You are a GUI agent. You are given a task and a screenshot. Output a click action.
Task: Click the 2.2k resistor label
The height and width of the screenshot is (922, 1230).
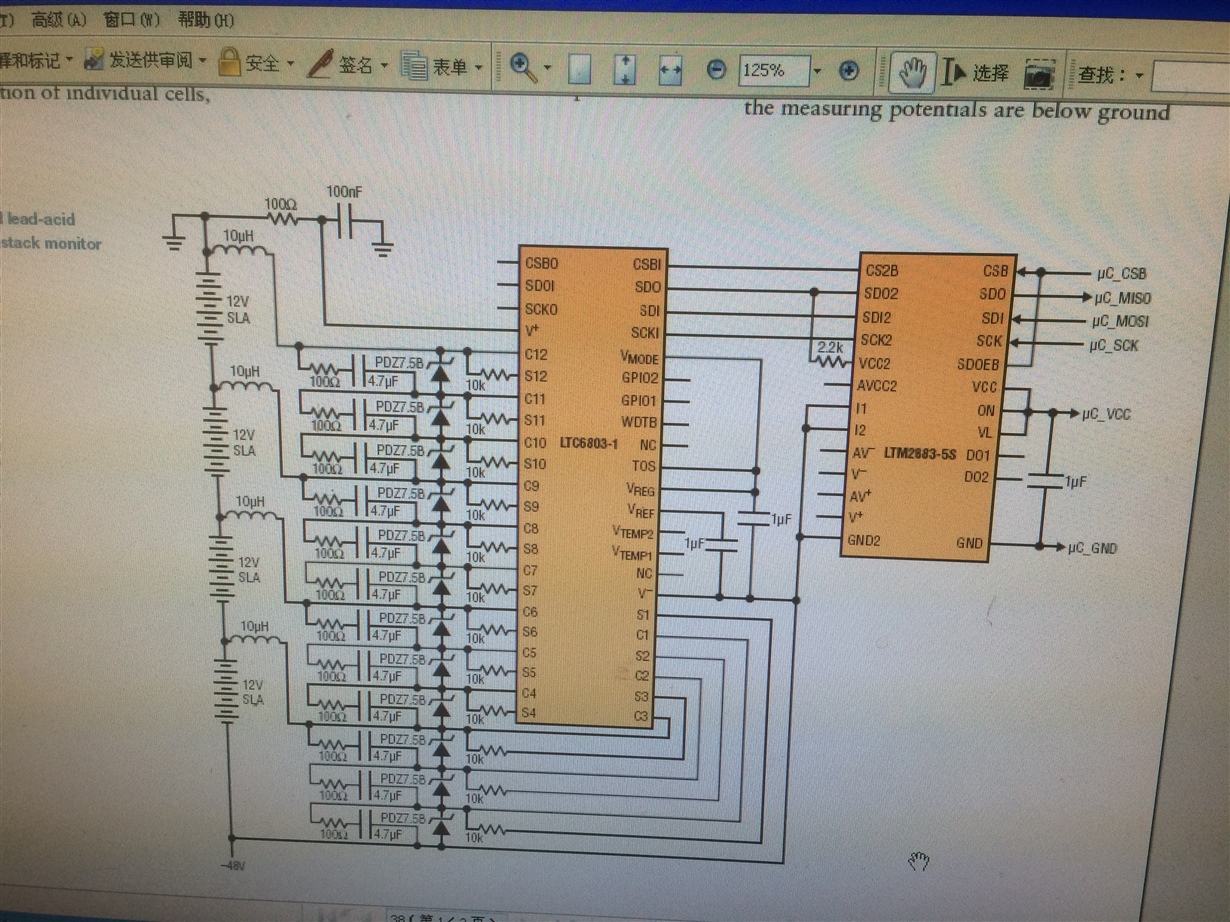(831, 346)
